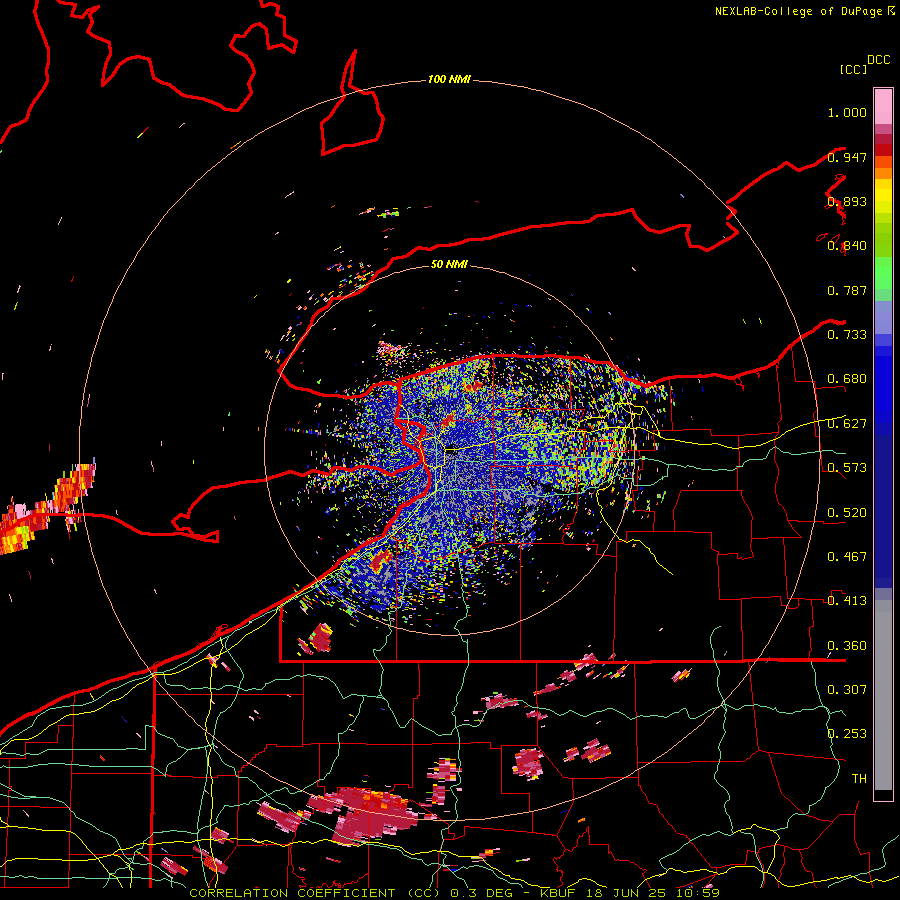Click the TH threshold legend label
900x900 pixels.
859,779
